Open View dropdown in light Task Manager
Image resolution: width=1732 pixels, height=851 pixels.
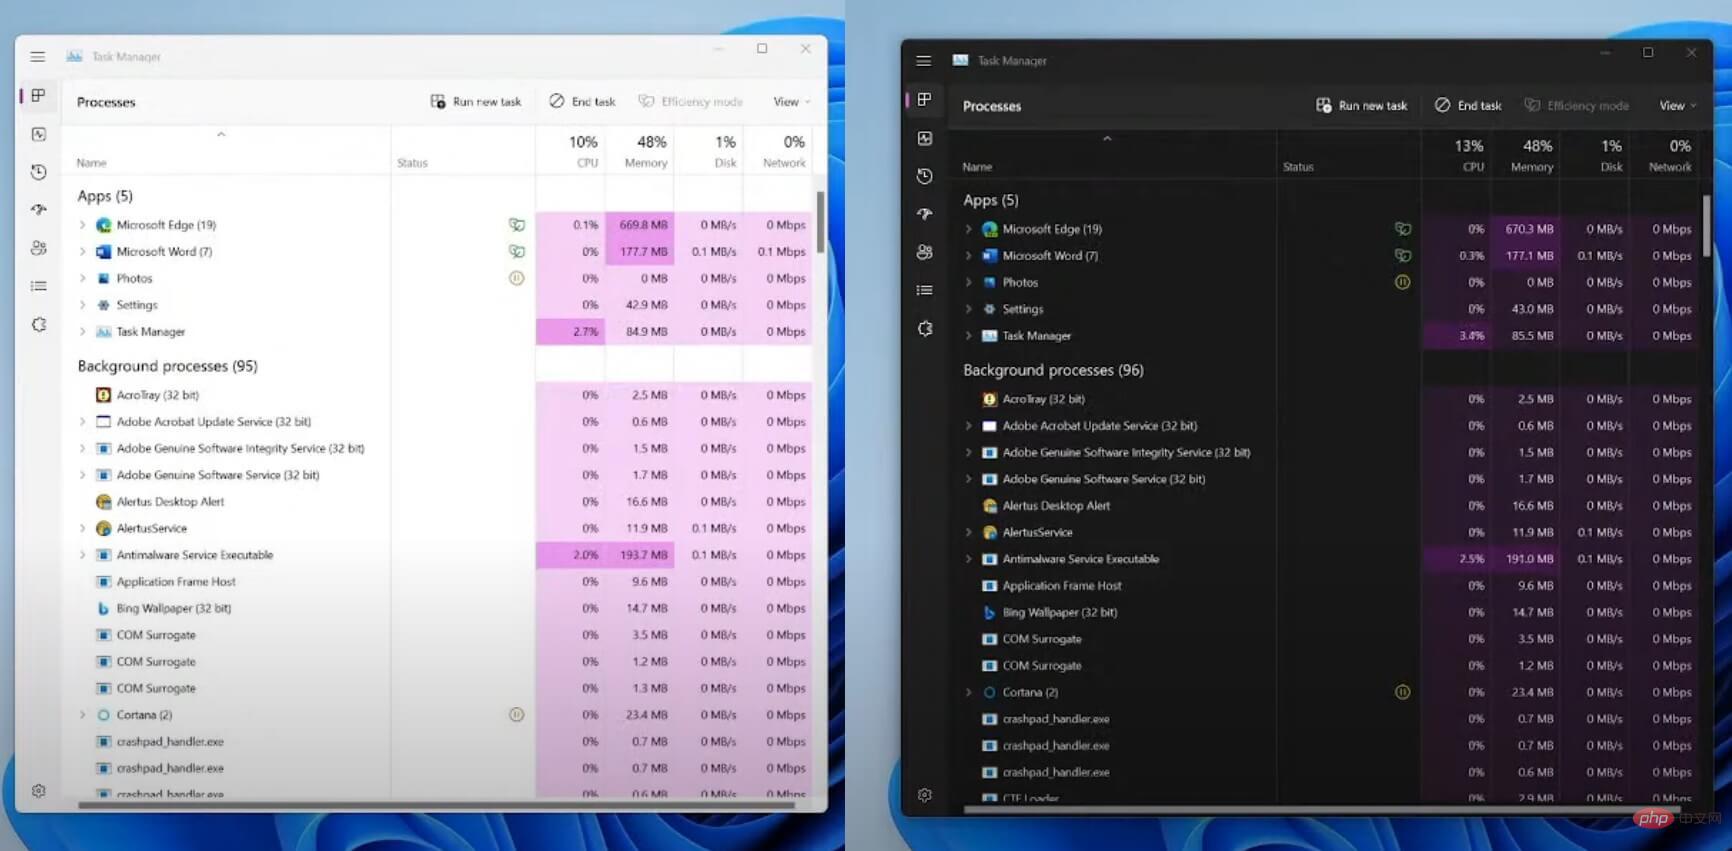click(792, 102)
